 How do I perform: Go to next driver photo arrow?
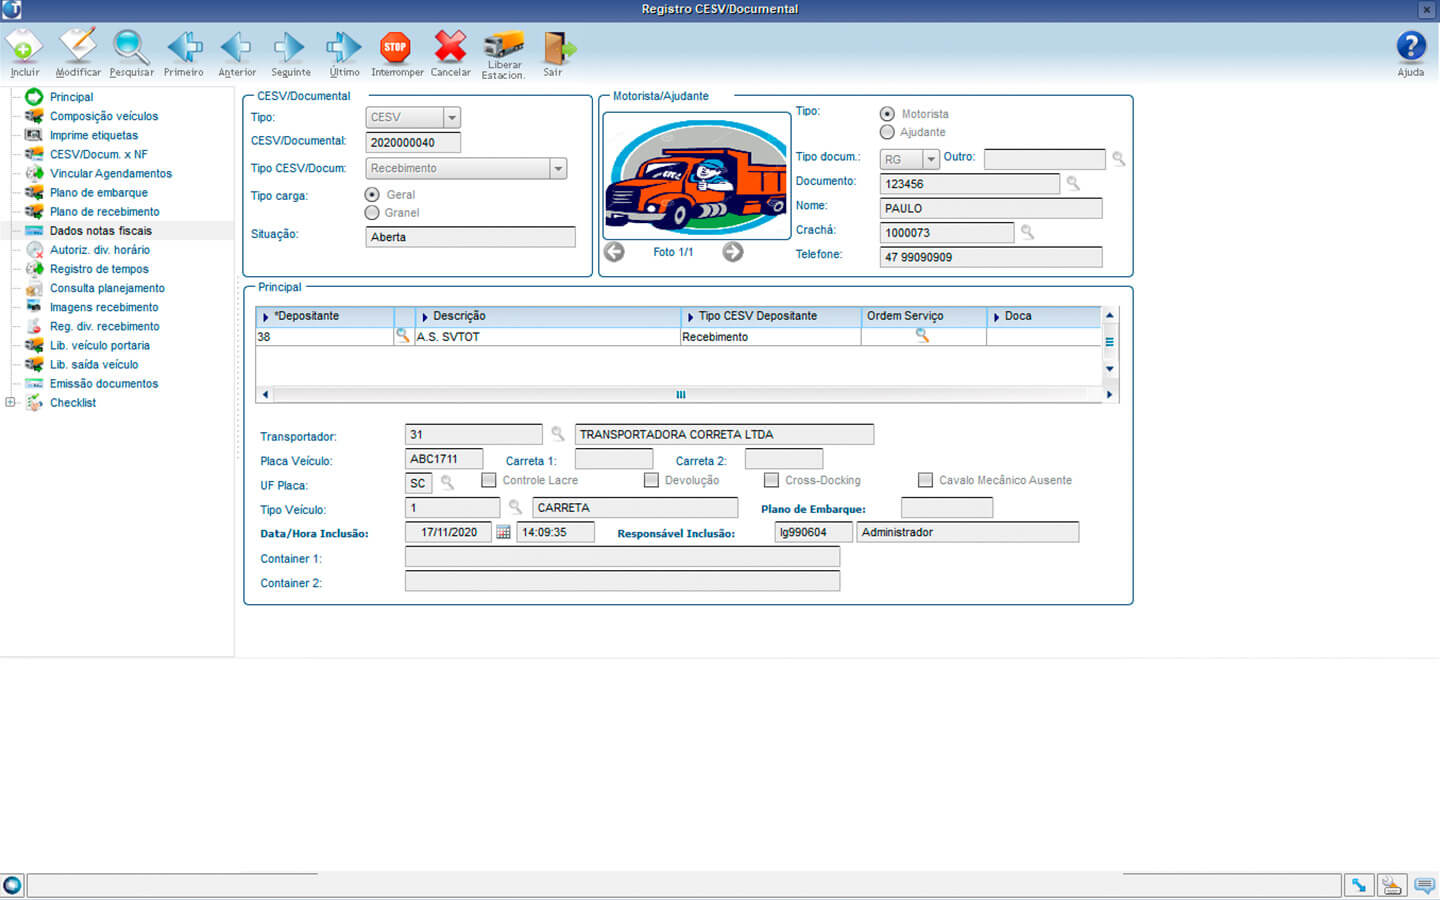point(733,252)
